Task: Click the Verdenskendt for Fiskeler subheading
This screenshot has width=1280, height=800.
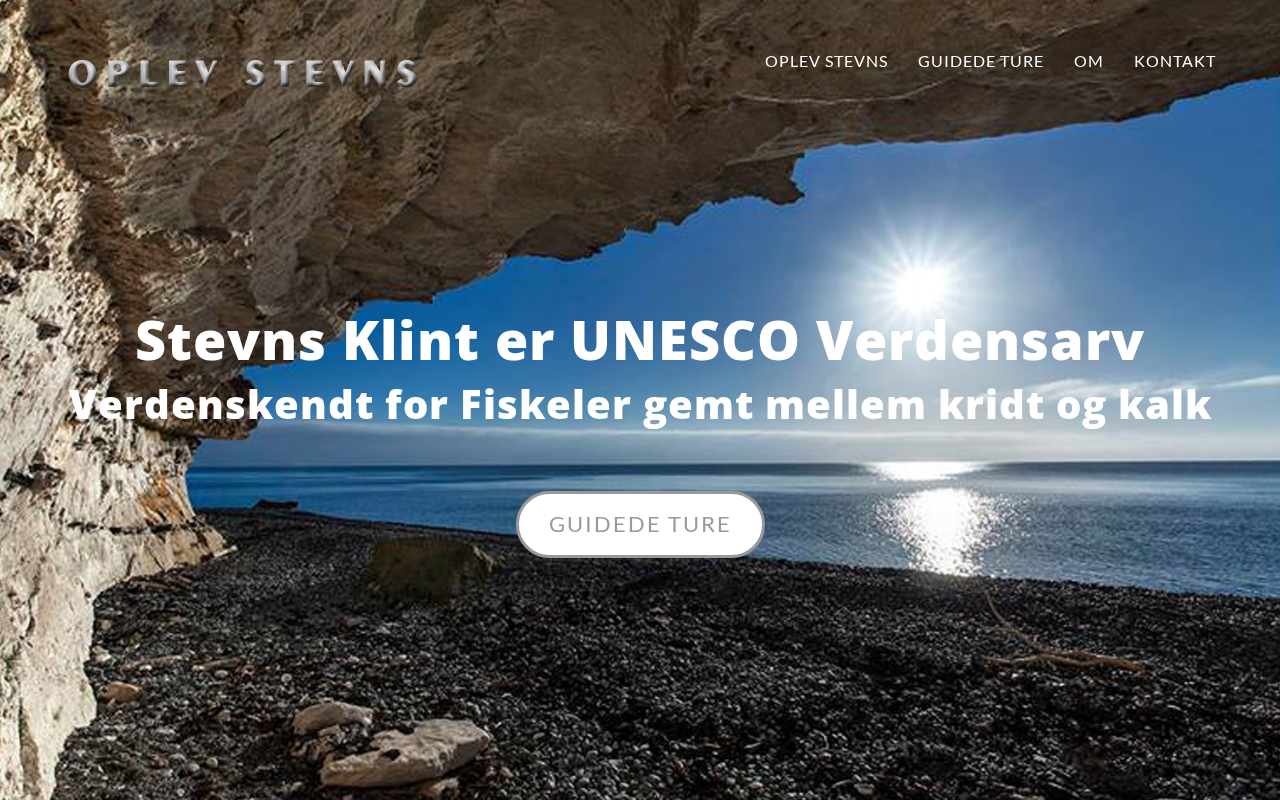Action: (640, 406)
